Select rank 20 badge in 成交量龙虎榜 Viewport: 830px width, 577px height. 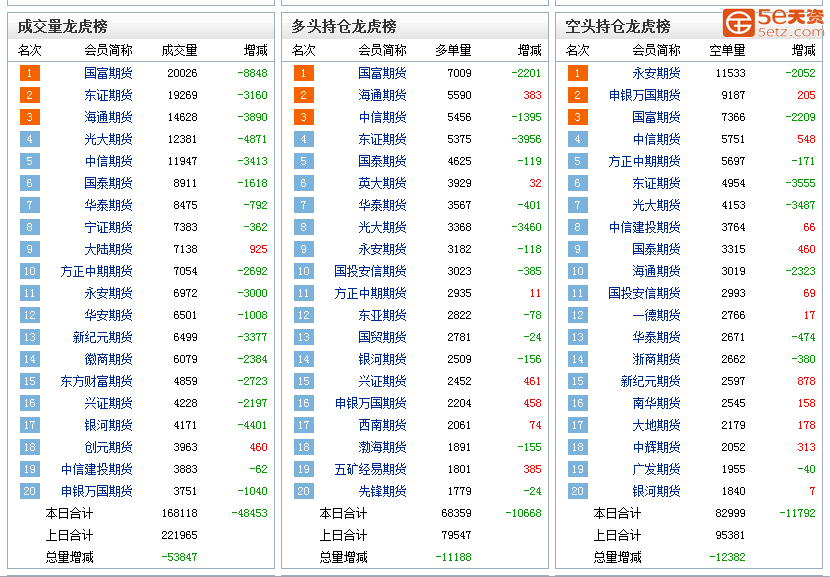coord(30,491)
